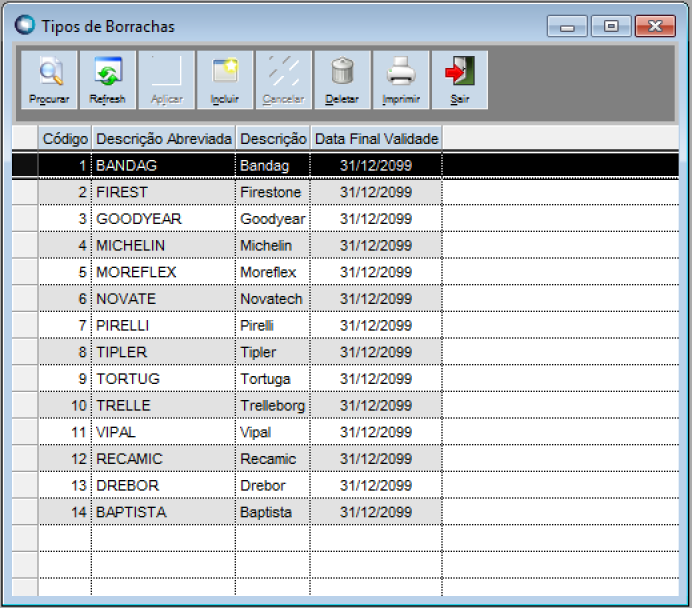Click the validity date in Trelleborg row

point(376,405)
